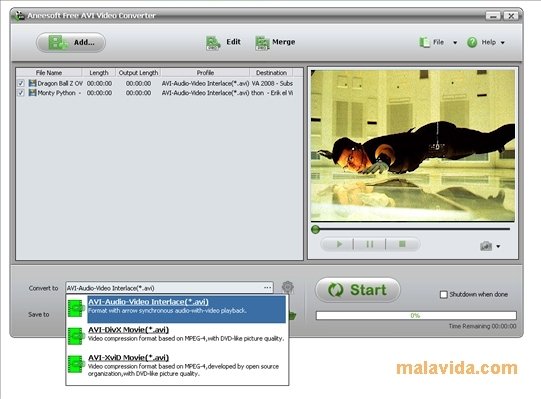This screenshot has width=541, height=399.
Task: Play the video preview
Action: click(x=338, y=244)
